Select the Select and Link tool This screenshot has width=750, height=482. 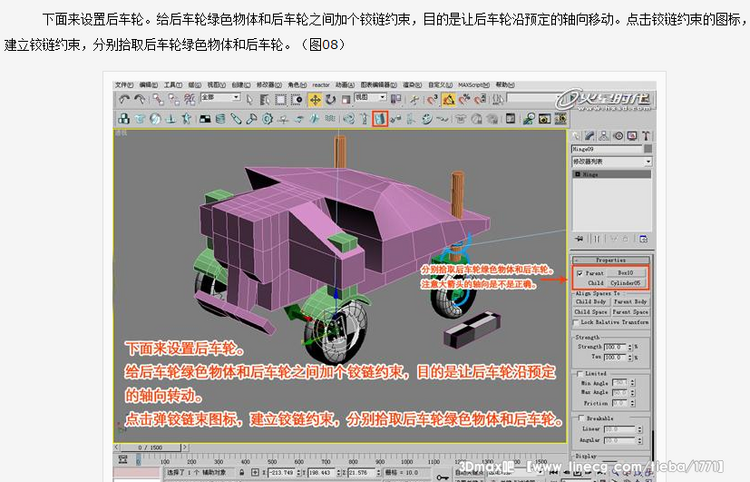[158, 99]
